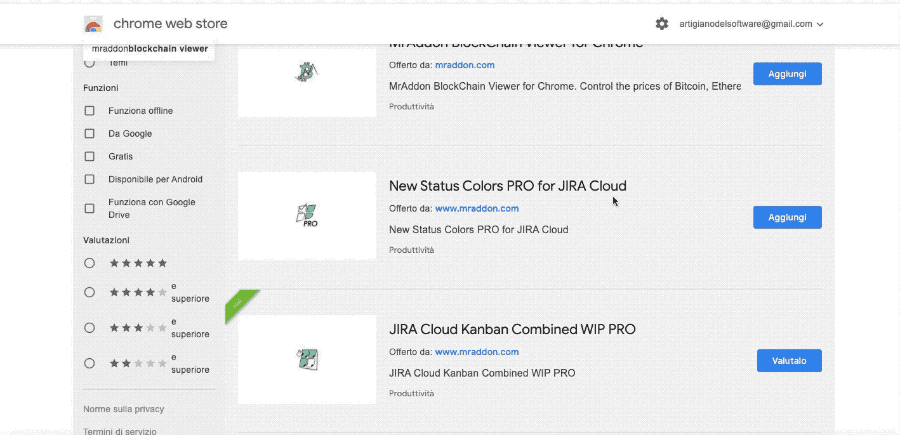Check the Da Google filter
The image size is (900, 435).
(90, 134)
